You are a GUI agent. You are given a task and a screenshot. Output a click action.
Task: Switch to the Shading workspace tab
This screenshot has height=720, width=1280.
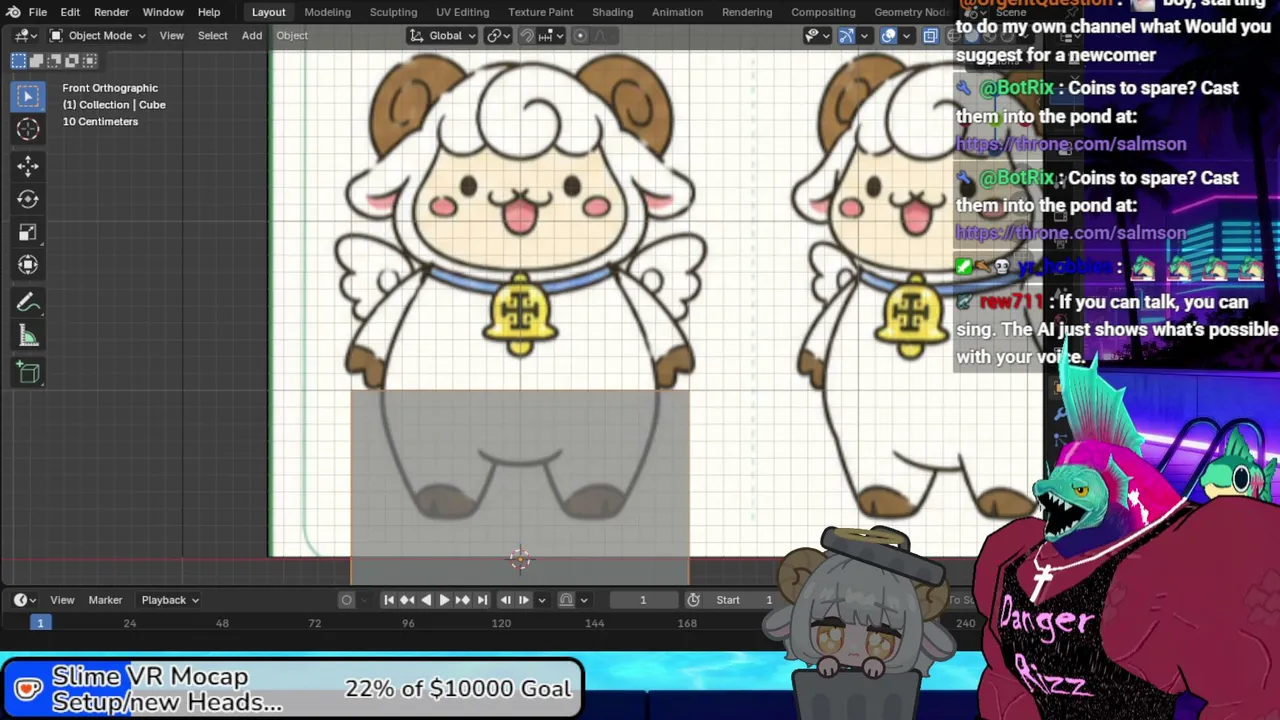point(612,12)
